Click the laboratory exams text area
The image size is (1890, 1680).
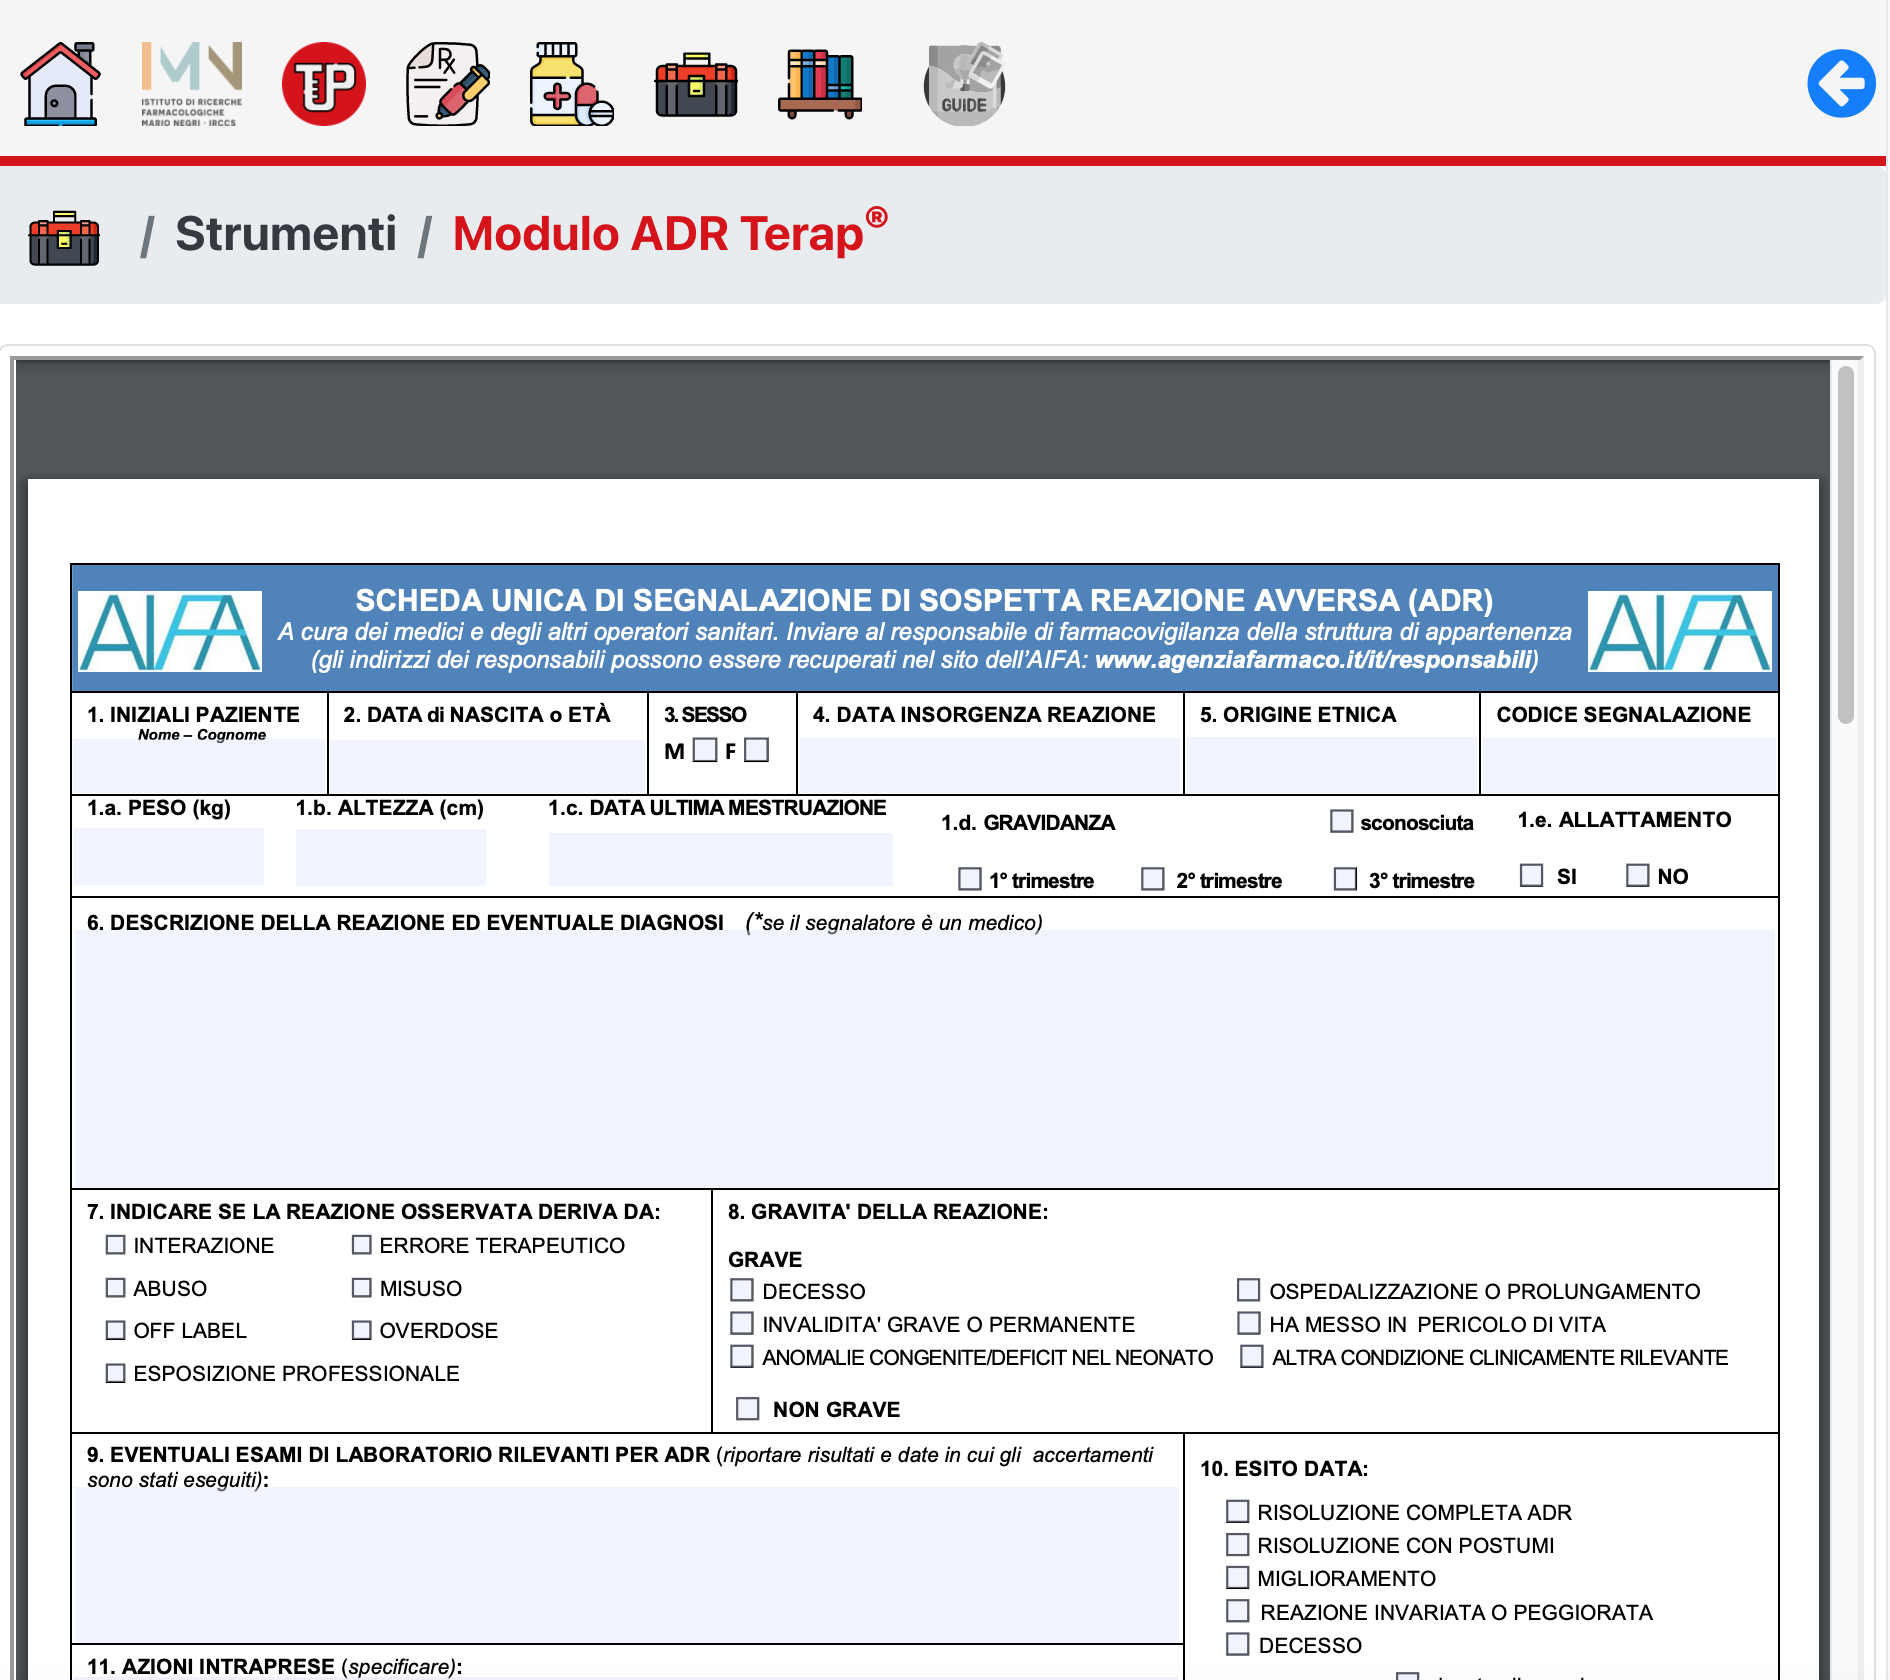(628, 1564)
